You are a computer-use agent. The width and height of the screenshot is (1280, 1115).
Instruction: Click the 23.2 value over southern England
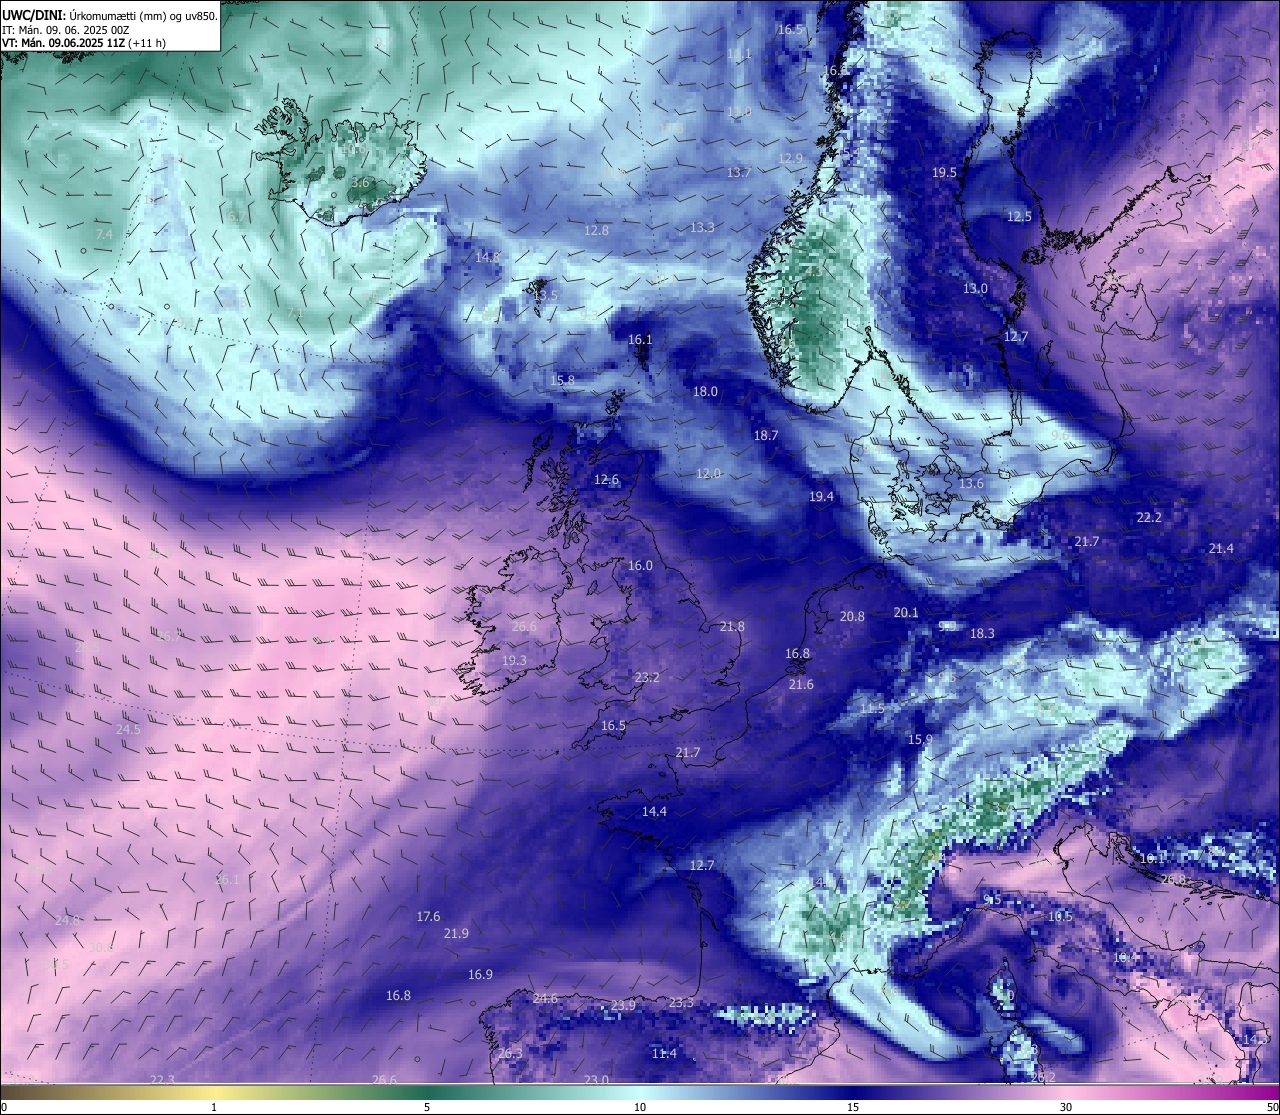(x=647, y=678)
